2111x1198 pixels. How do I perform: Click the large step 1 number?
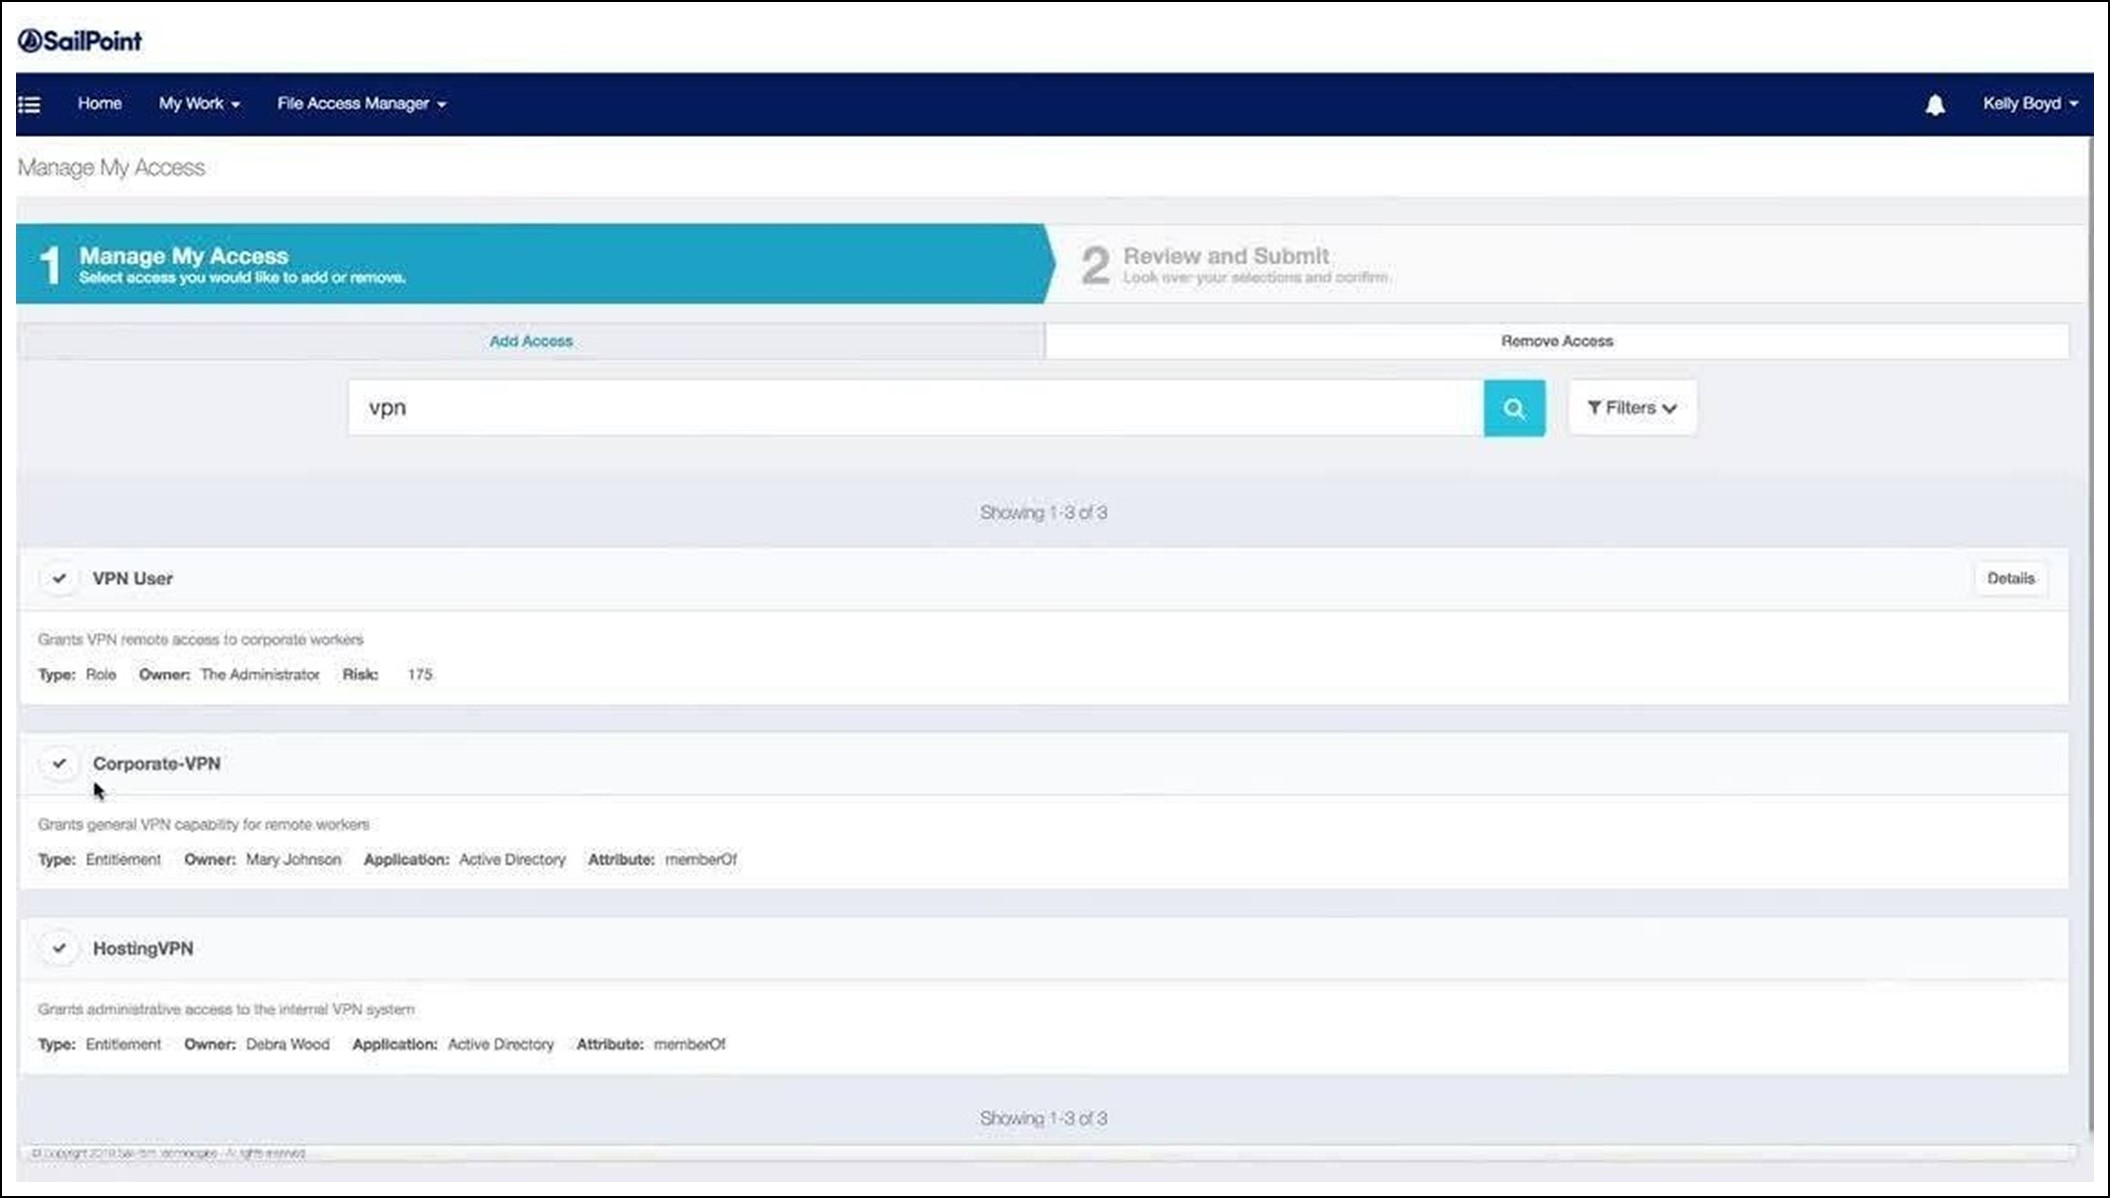(49, 265)
